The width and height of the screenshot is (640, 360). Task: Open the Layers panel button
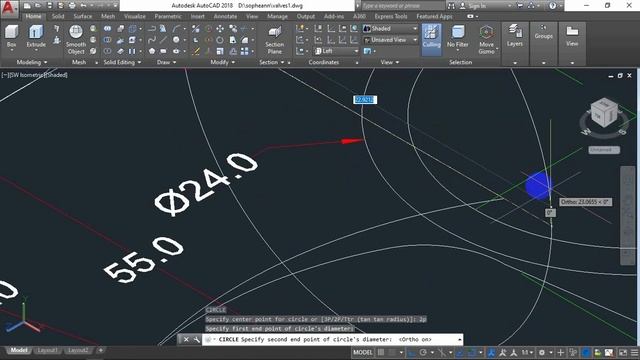(515, 36)
